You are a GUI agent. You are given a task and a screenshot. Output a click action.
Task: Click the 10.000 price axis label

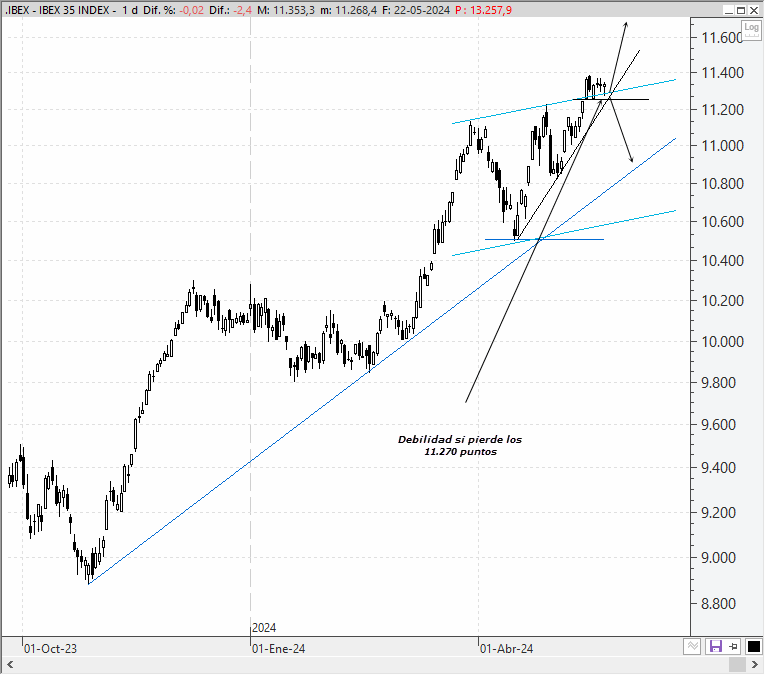pos(723,341)
